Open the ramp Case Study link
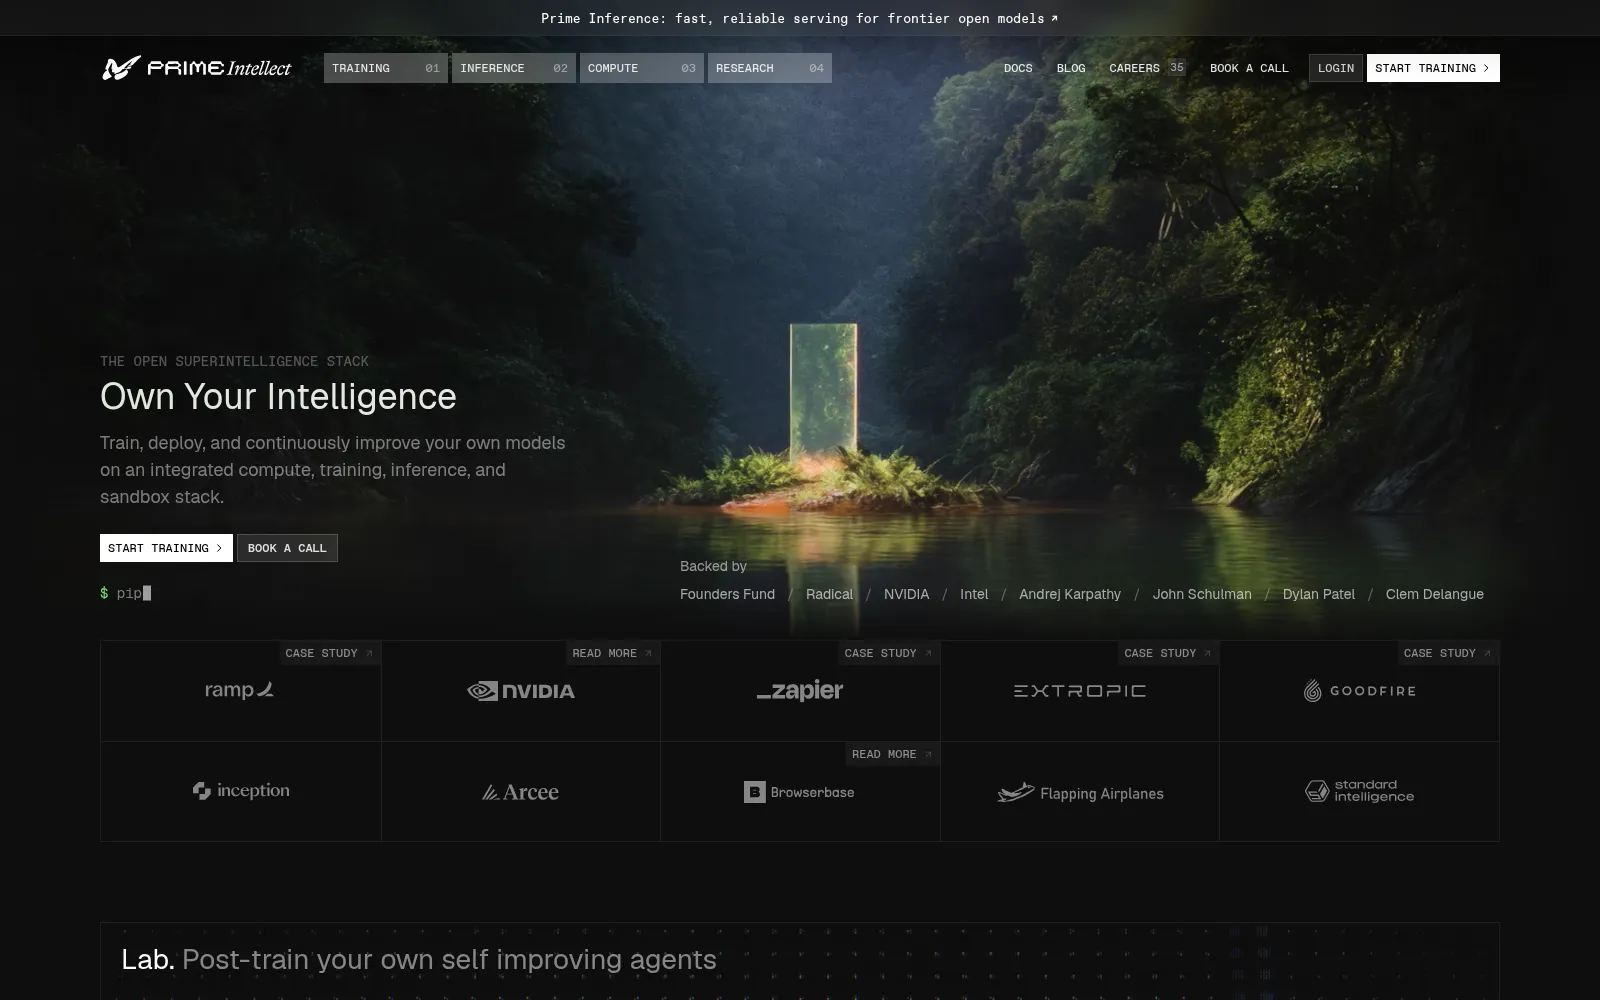The height and width of the screenshot is (1000, 1600). click(x=329, y=653)
